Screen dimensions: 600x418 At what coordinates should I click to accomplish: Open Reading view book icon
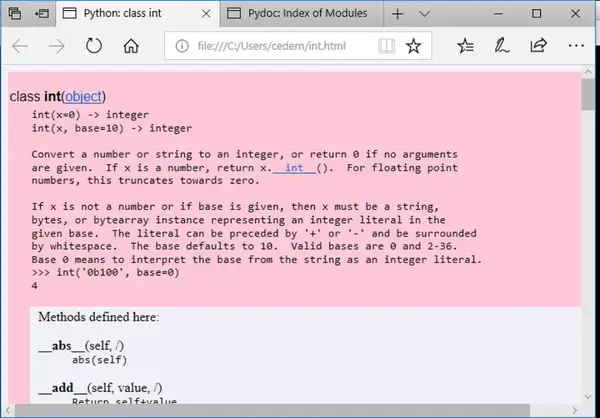[386, 46]
